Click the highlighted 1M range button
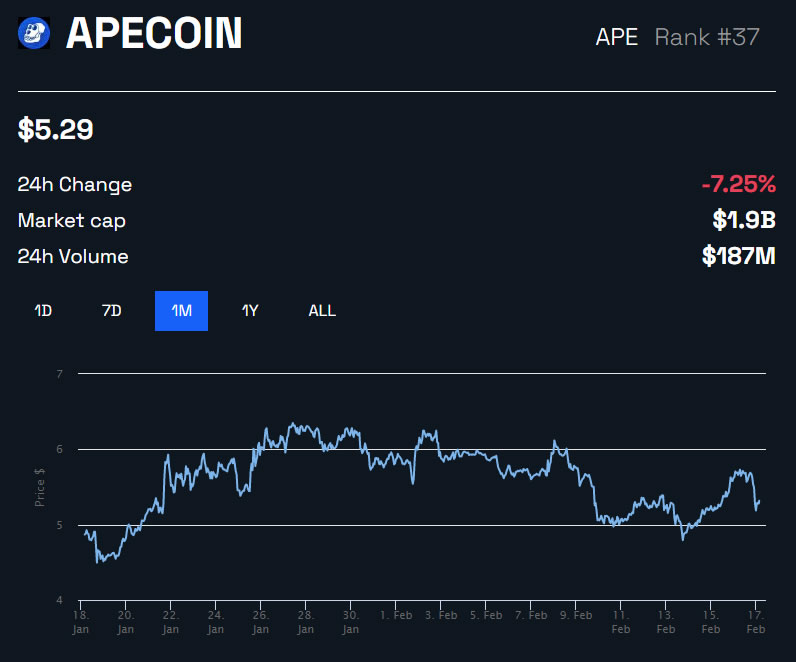796x662 pixels. [x=181, y=311]
